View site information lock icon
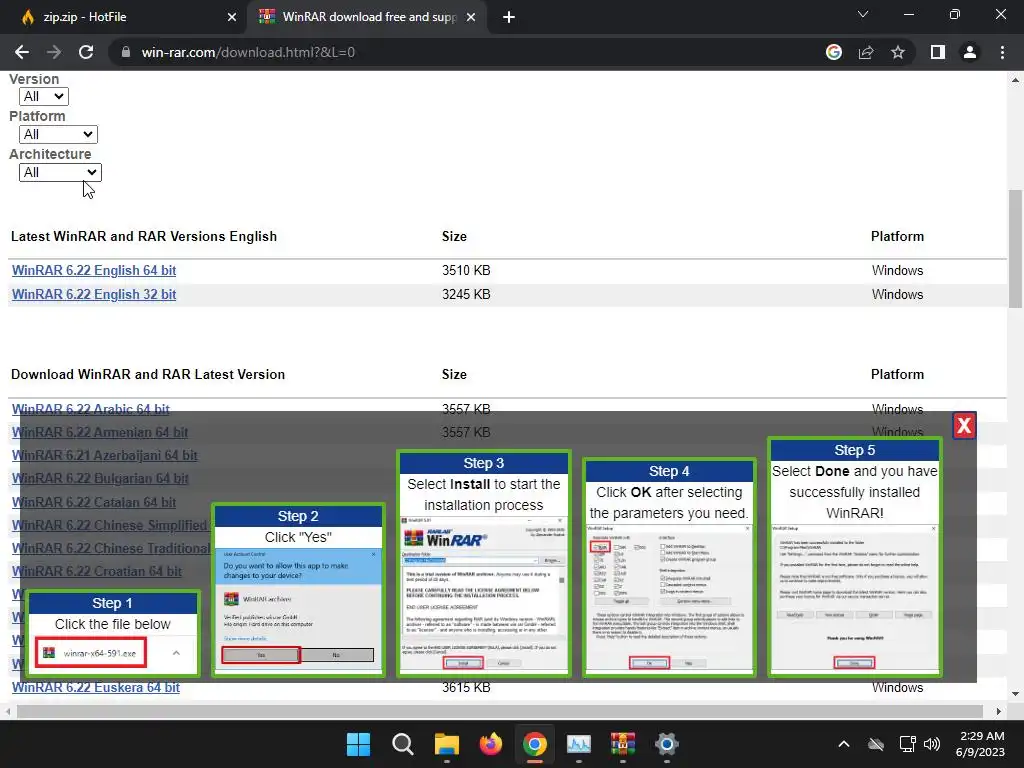1024x768 pixels. [x=126, y=52]
